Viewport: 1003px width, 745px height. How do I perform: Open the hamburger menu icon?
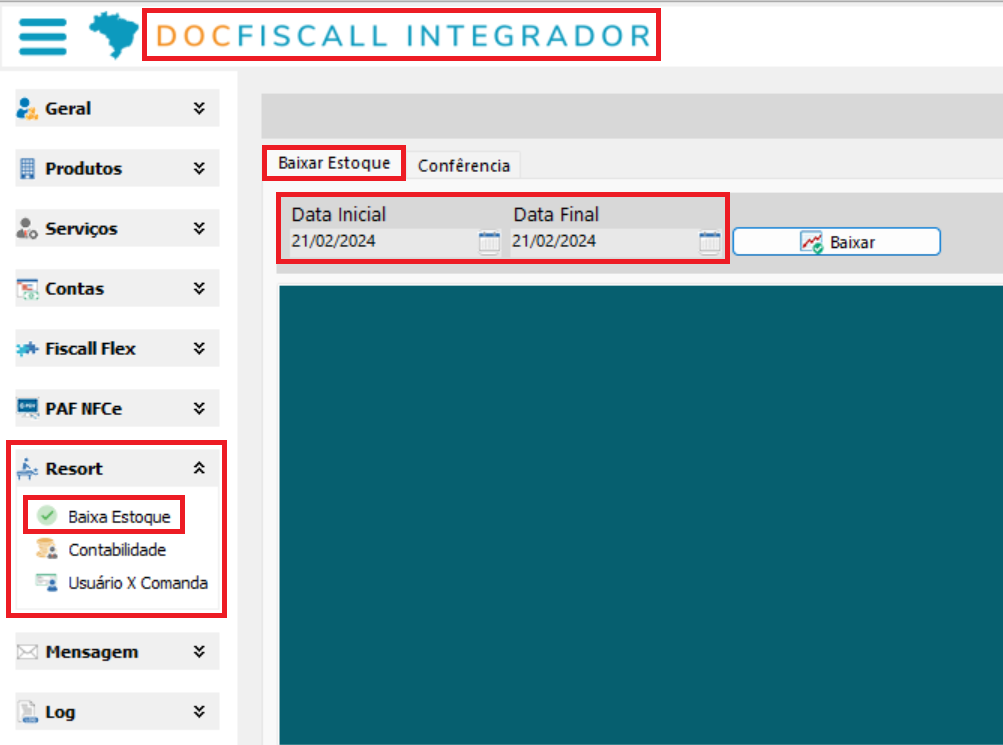[x=43, y=36]
